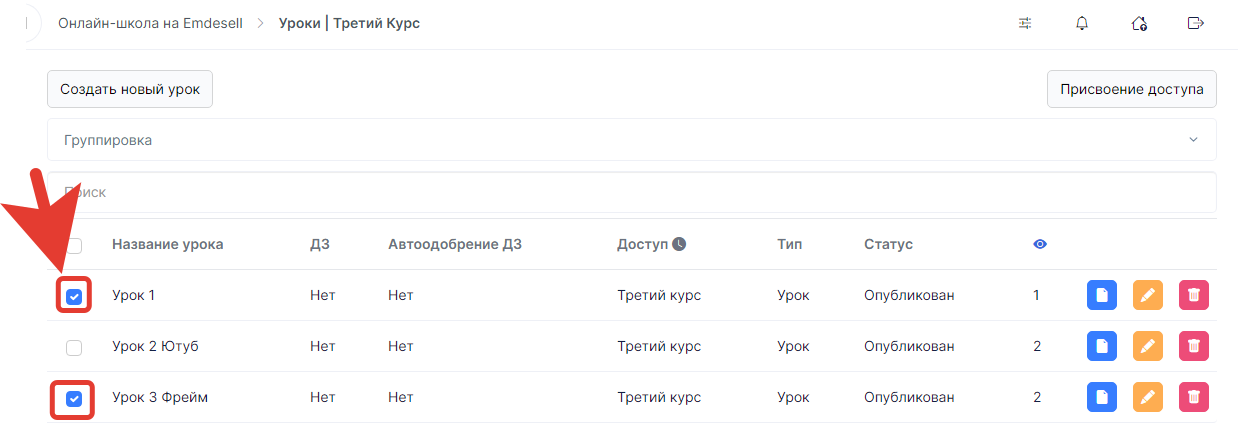Click the Онлайн-школа на Emdesell breadcrumb

149,23
